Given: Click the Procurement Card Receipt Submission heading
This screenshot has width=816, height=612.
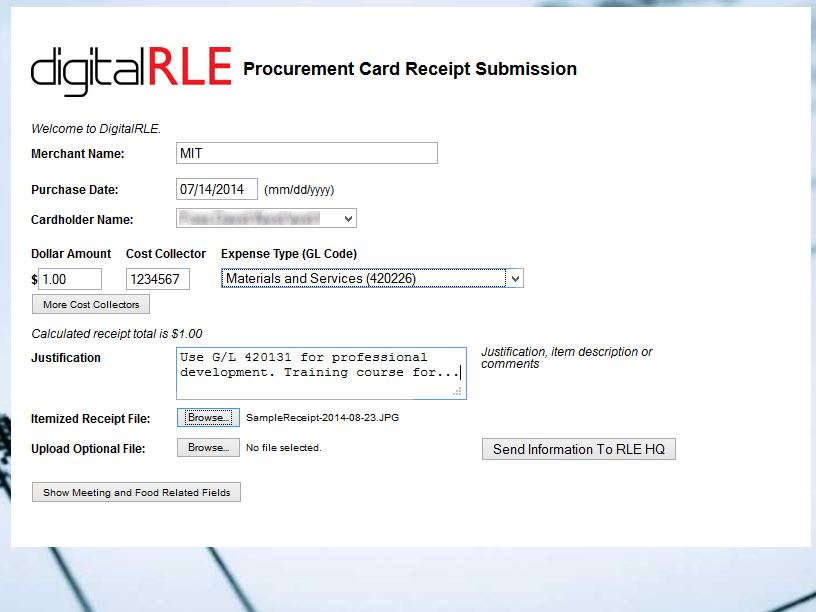Looking at the screenshot, I should pos(410,69).
